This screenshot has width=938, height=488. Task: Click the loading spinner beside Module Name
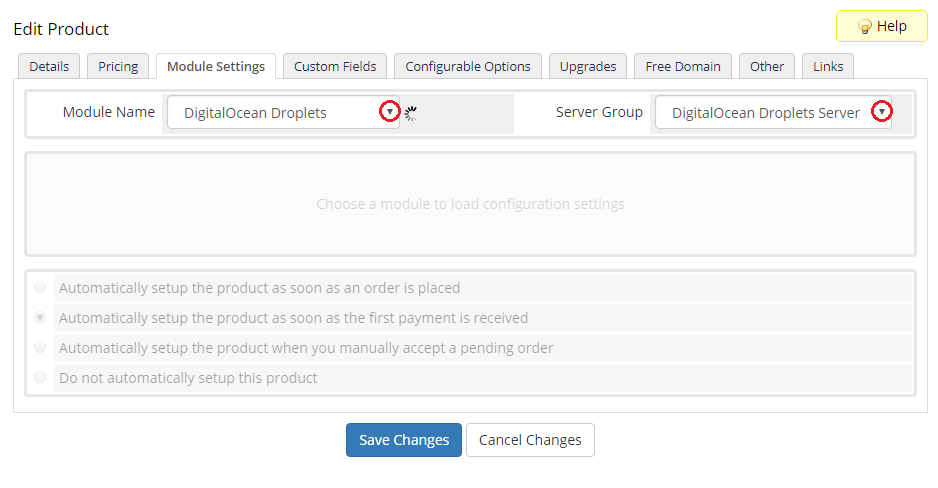point(411,113)
